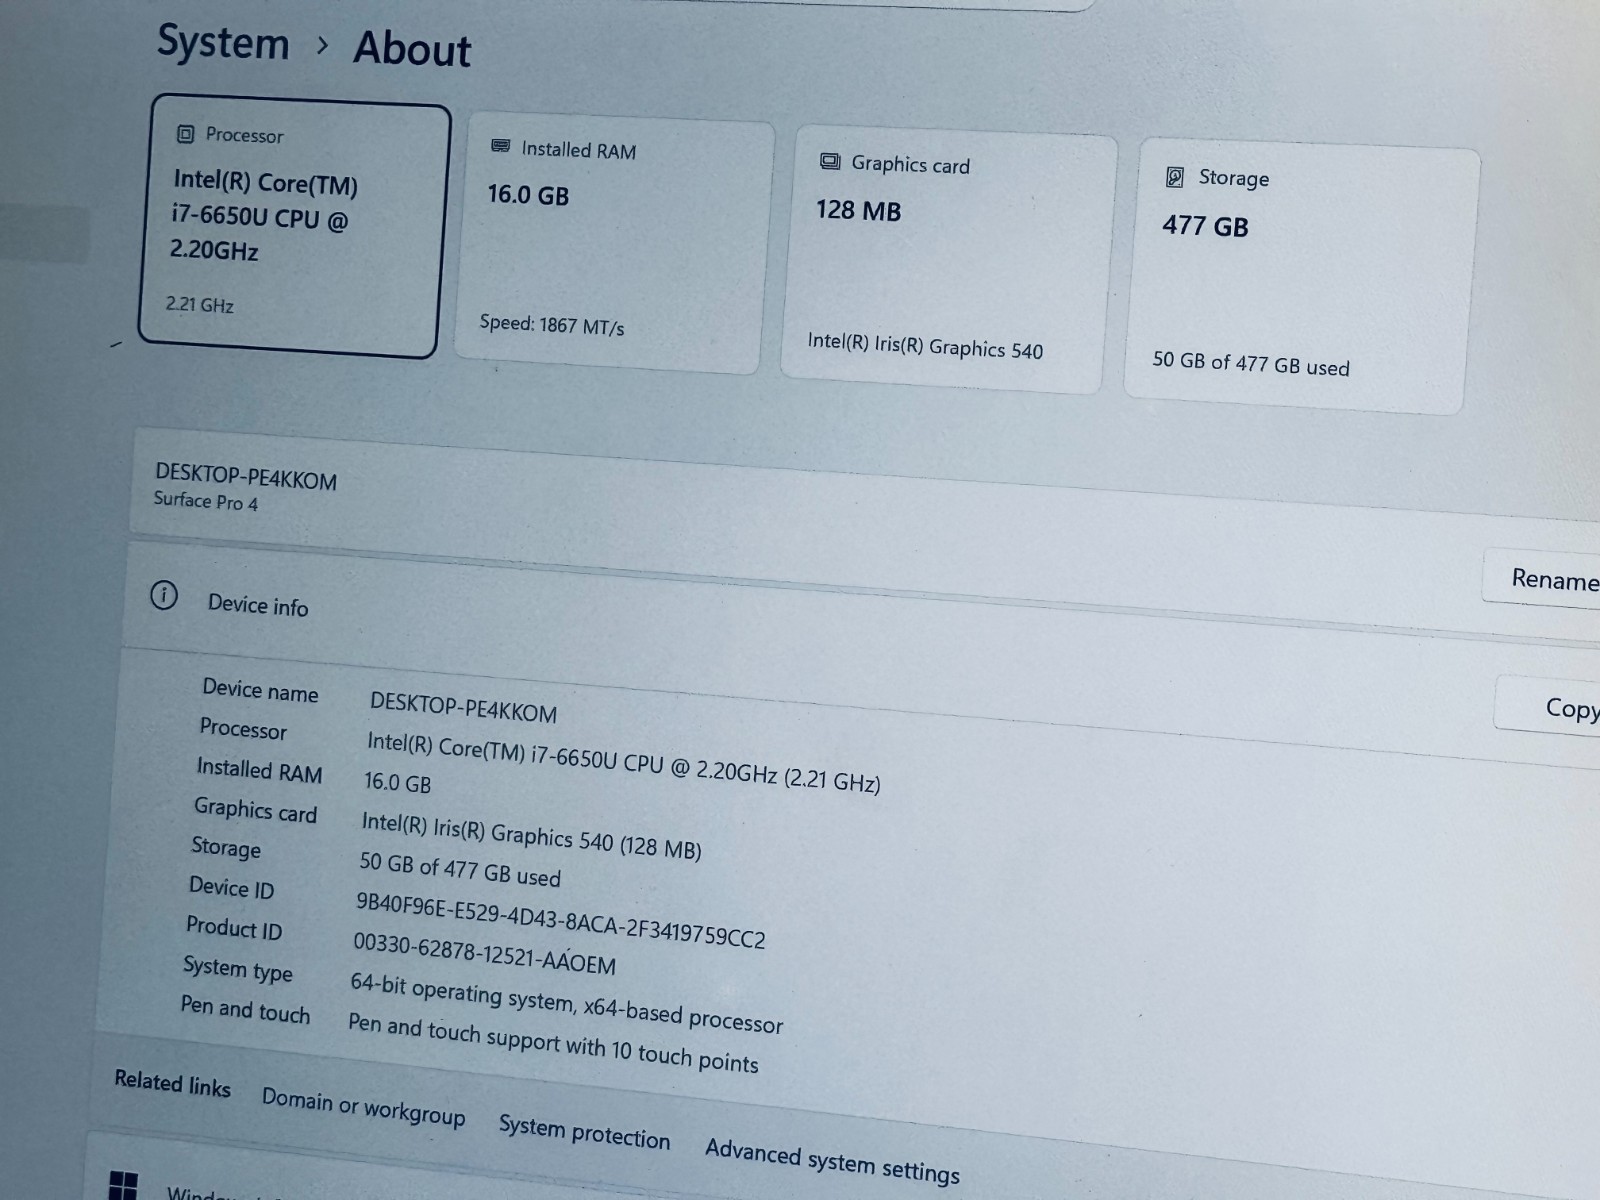Open the System protection link

584,1132
